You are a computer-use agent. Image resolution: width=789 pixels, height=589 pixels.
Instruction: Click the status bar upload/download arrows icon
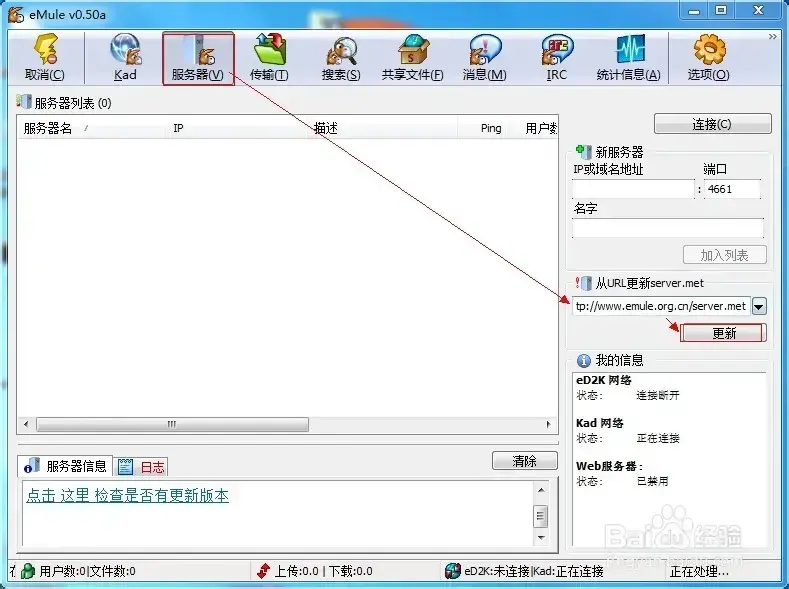point(263,571)
